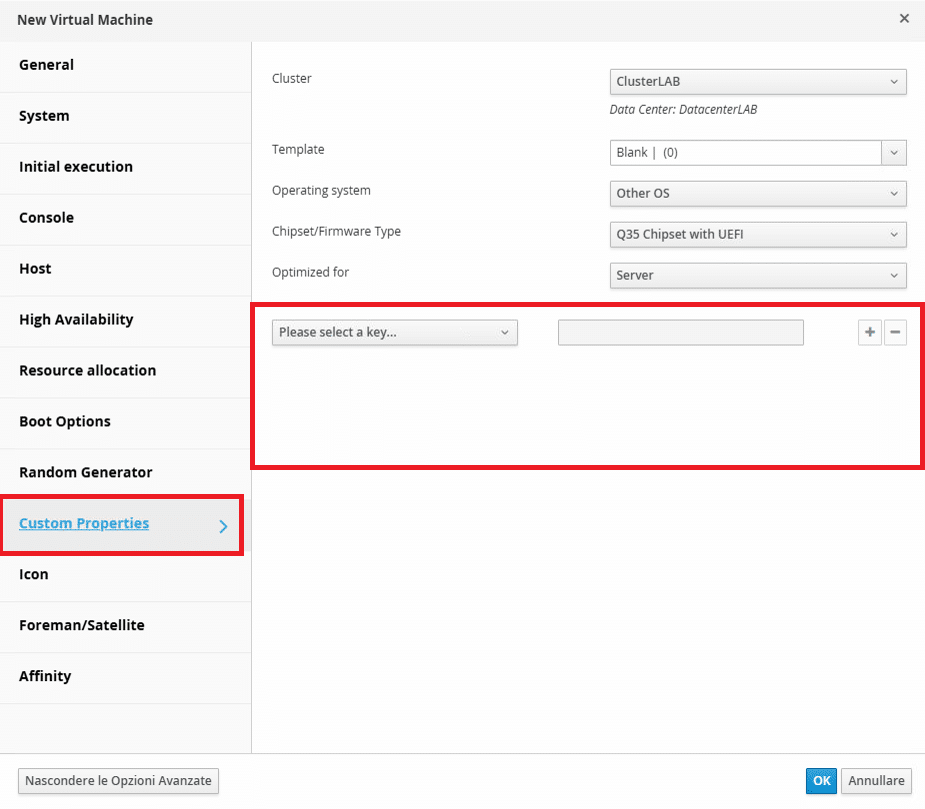Go to the High Availability tab
Image resolution: width=925 pixels, height=809 pixels.
coord(126,320)
